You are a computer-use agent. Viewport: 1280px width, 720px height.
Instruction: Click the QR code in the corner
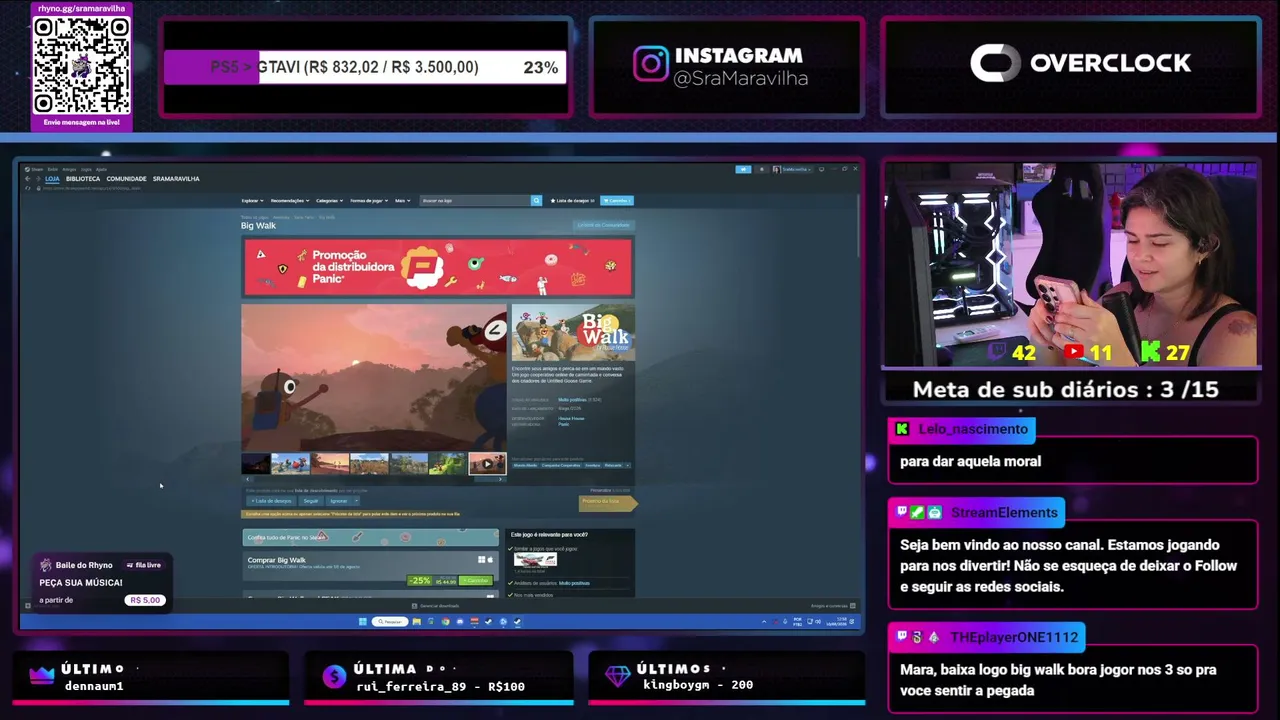[x=82, y=66]
